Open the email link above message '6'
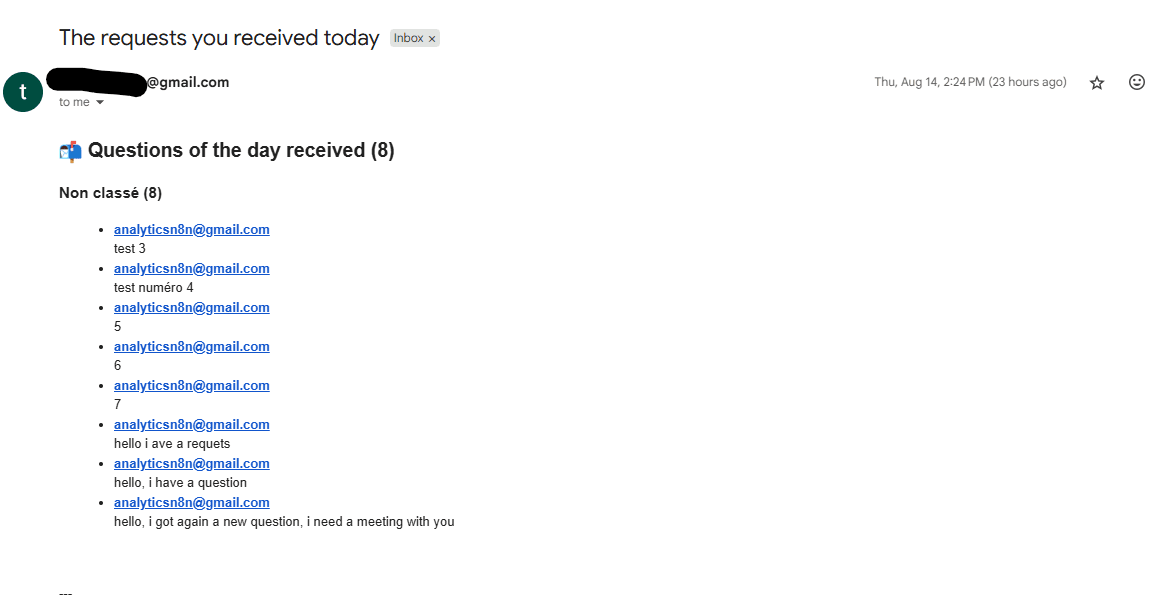Screen dimensions: 1164x596 [192, 347]
